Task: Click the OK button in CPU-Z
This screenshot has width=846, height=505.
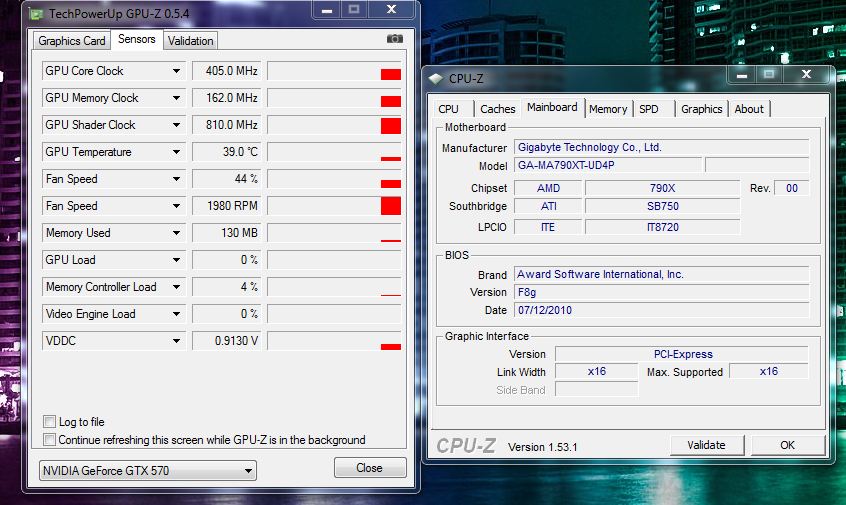Action: point(788,445)
